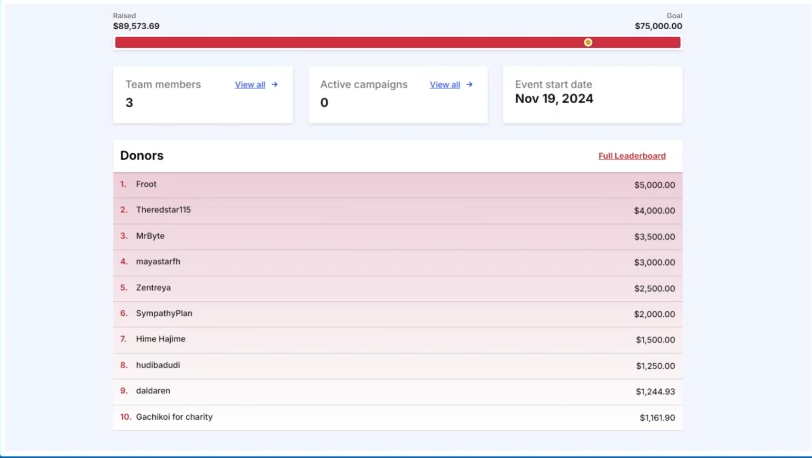Click the Donors heading
The width and height of the screenshot is (812, 458).
click(x=142, y=155)
